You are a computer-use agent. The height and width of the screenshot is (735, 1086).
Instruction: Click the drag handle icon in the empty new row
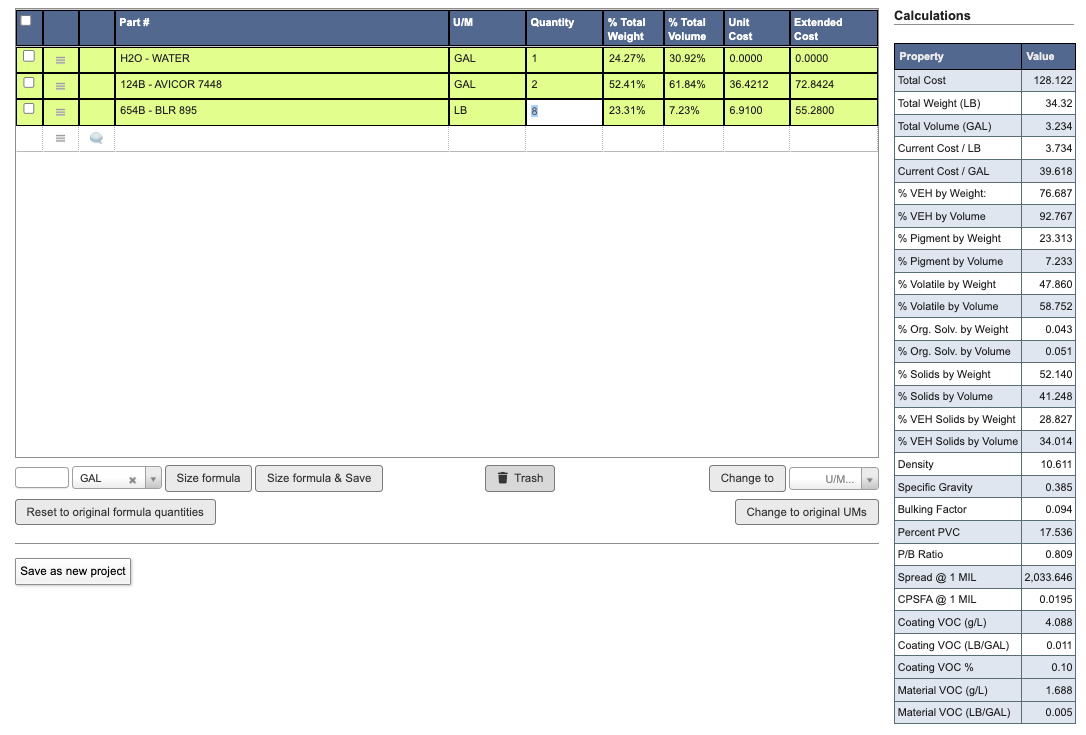click(x=60, y=139)
